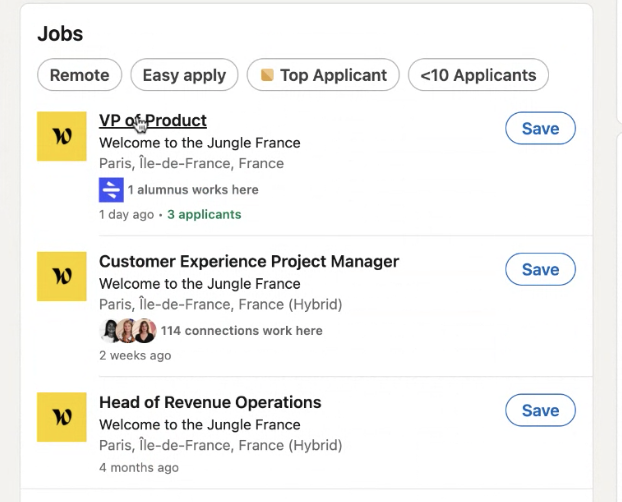Open Customer Experience Project Manager job
This screenshot has height=502, width=622.
[x=249, y=262]
